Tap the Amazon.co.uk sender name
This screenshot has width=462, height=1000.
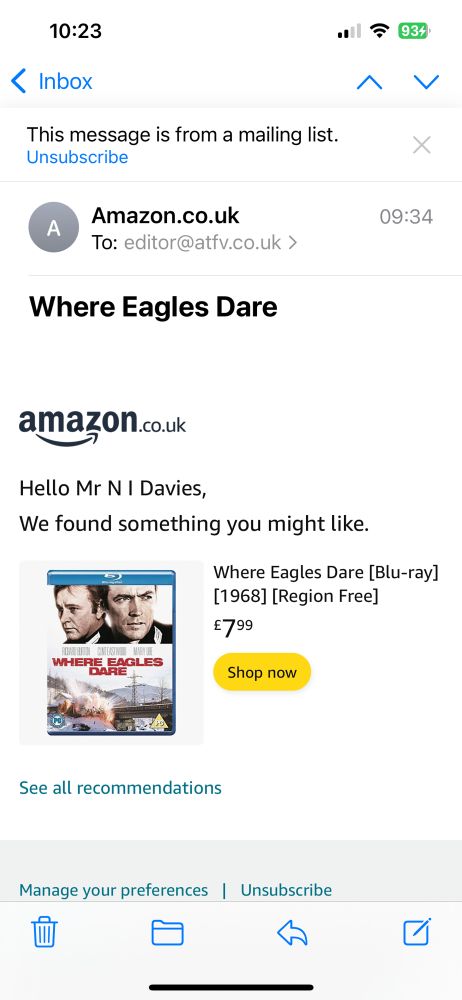[x=165, y=216]
